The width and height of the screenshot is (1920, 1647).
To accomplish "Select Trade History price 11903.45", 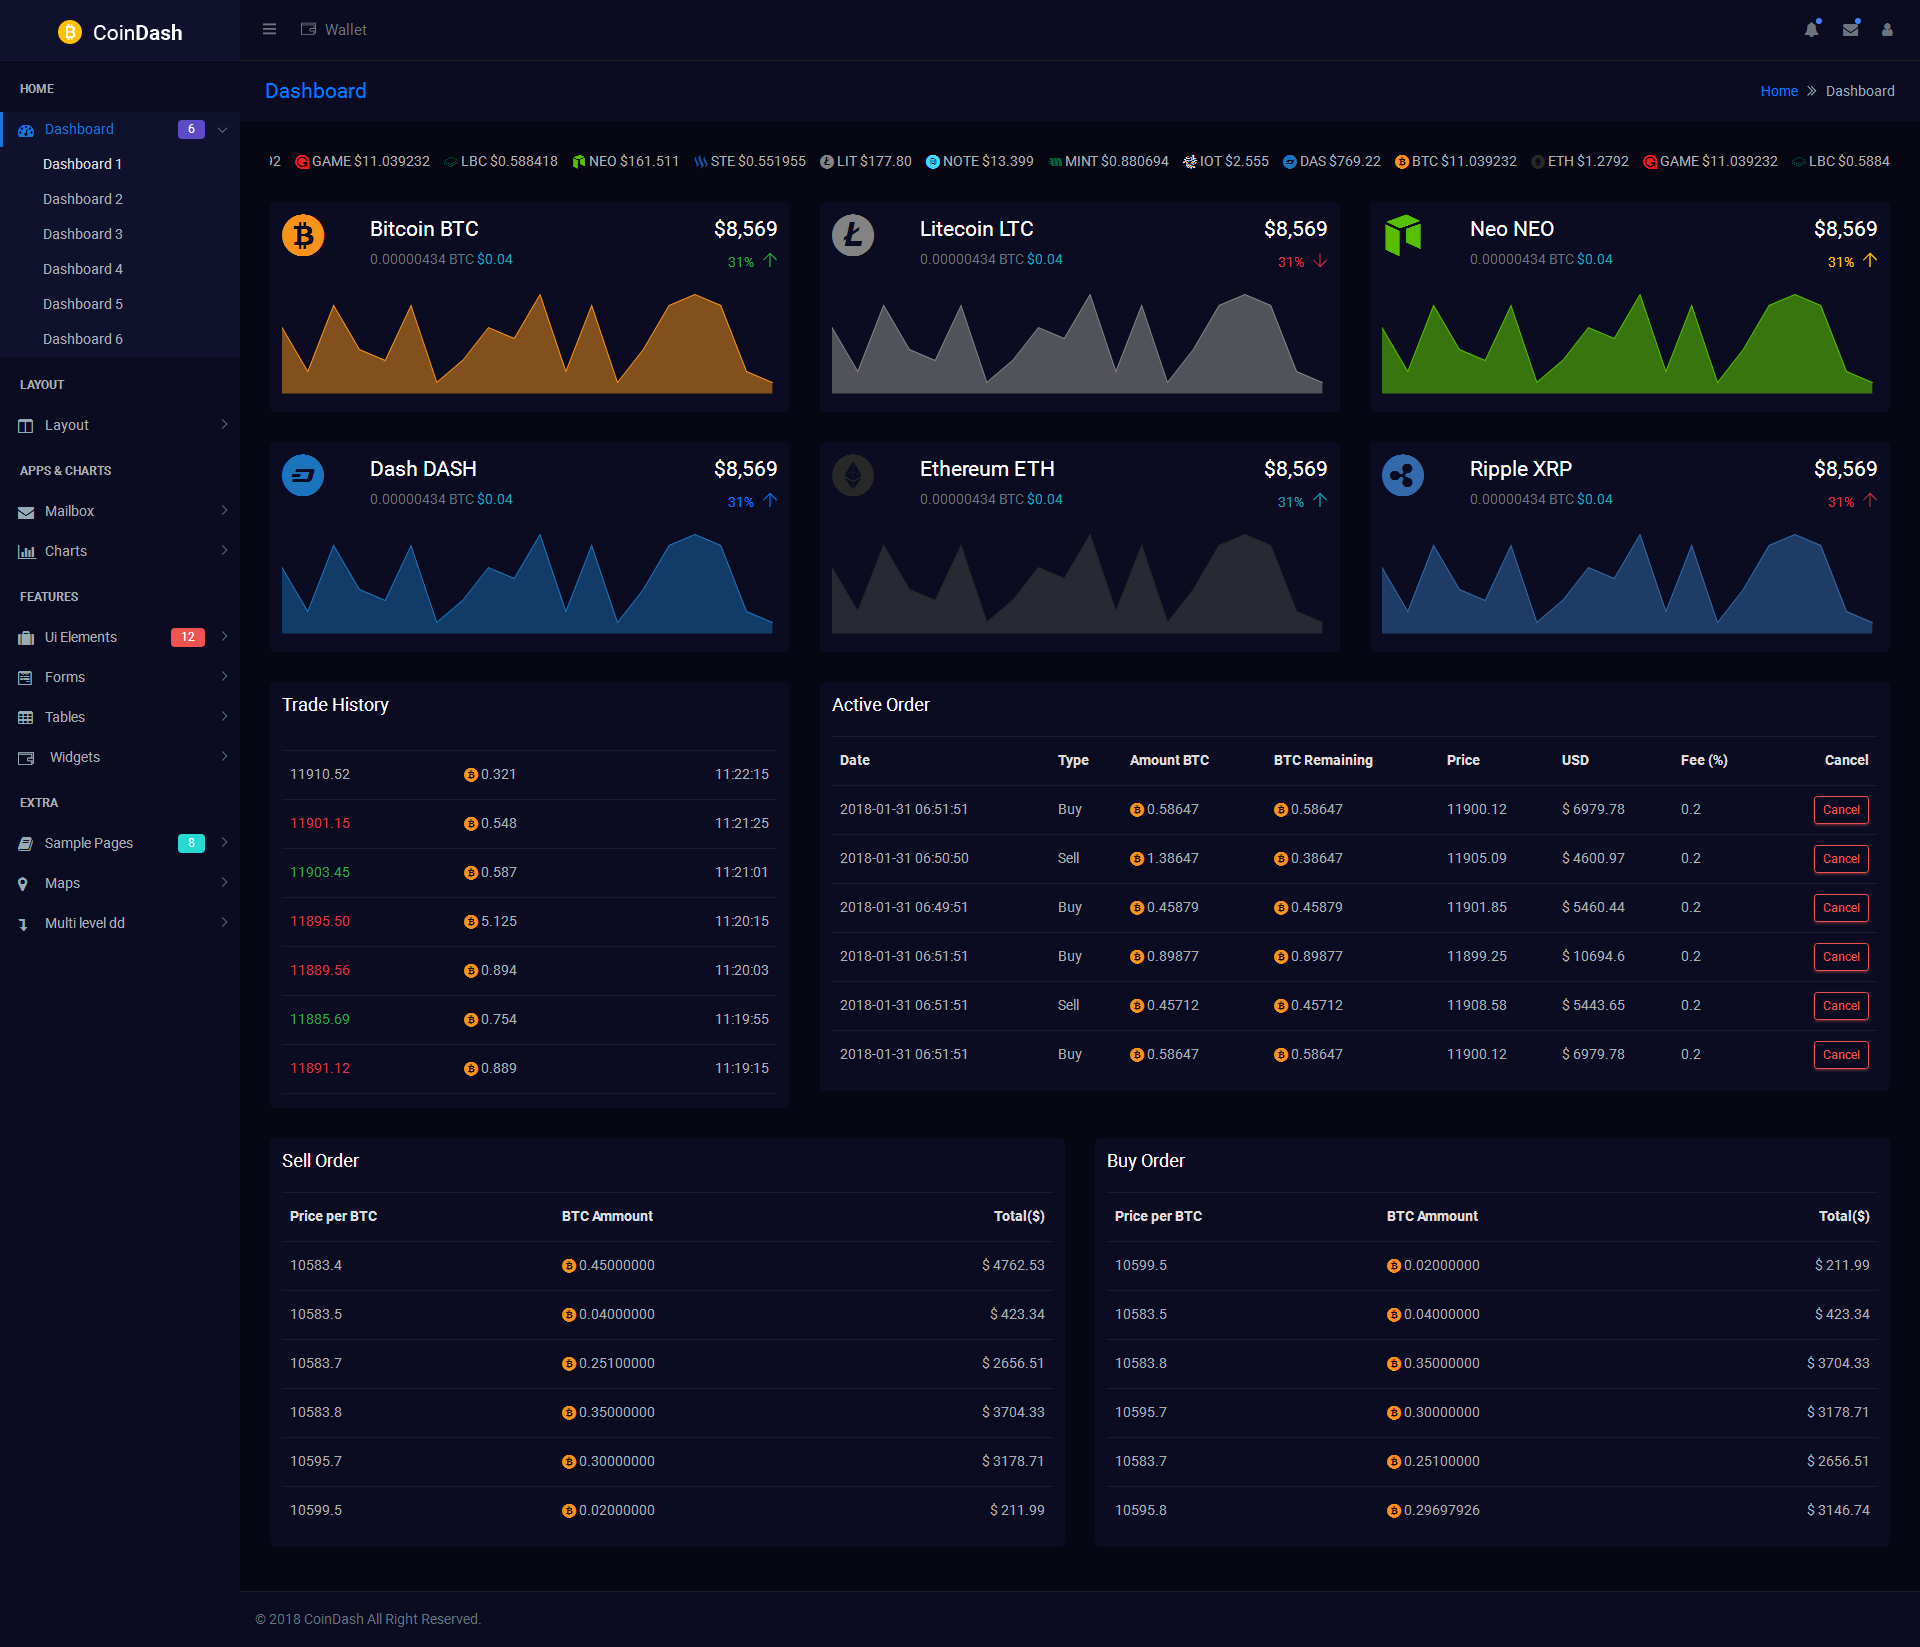I will pyautogui.click(x=320, y=872).
